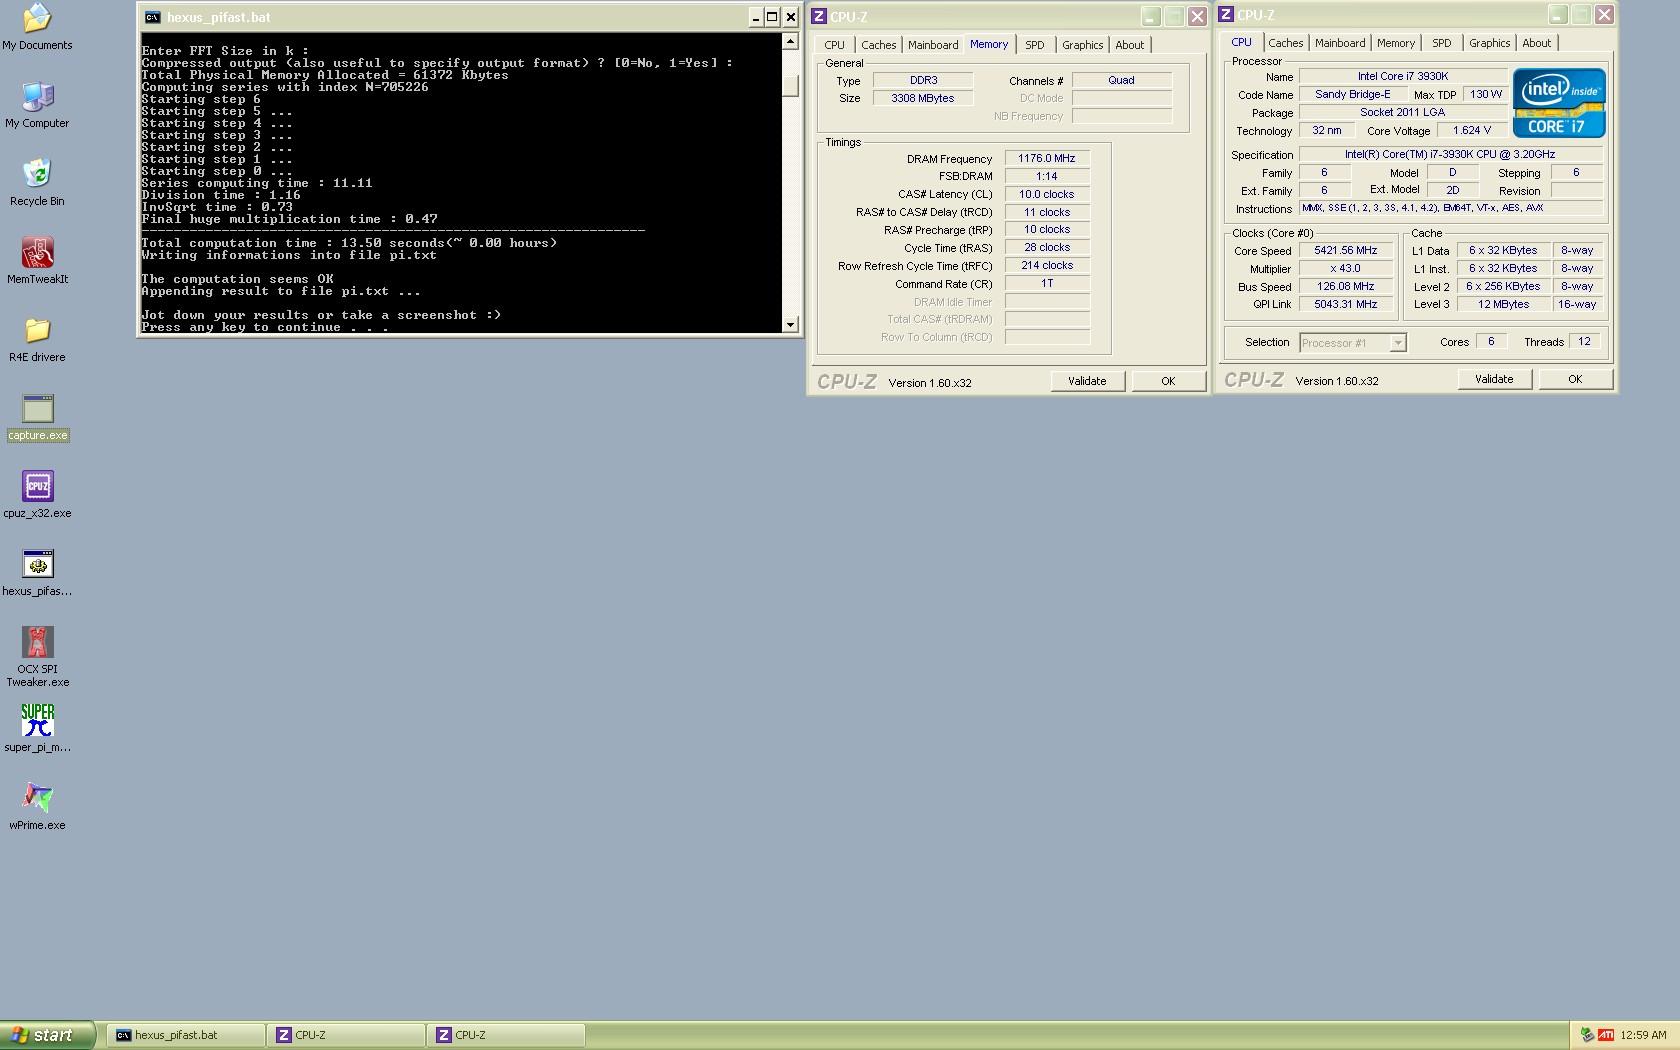Open Graphics tab in right CPU-Z window

point(1489,43)
